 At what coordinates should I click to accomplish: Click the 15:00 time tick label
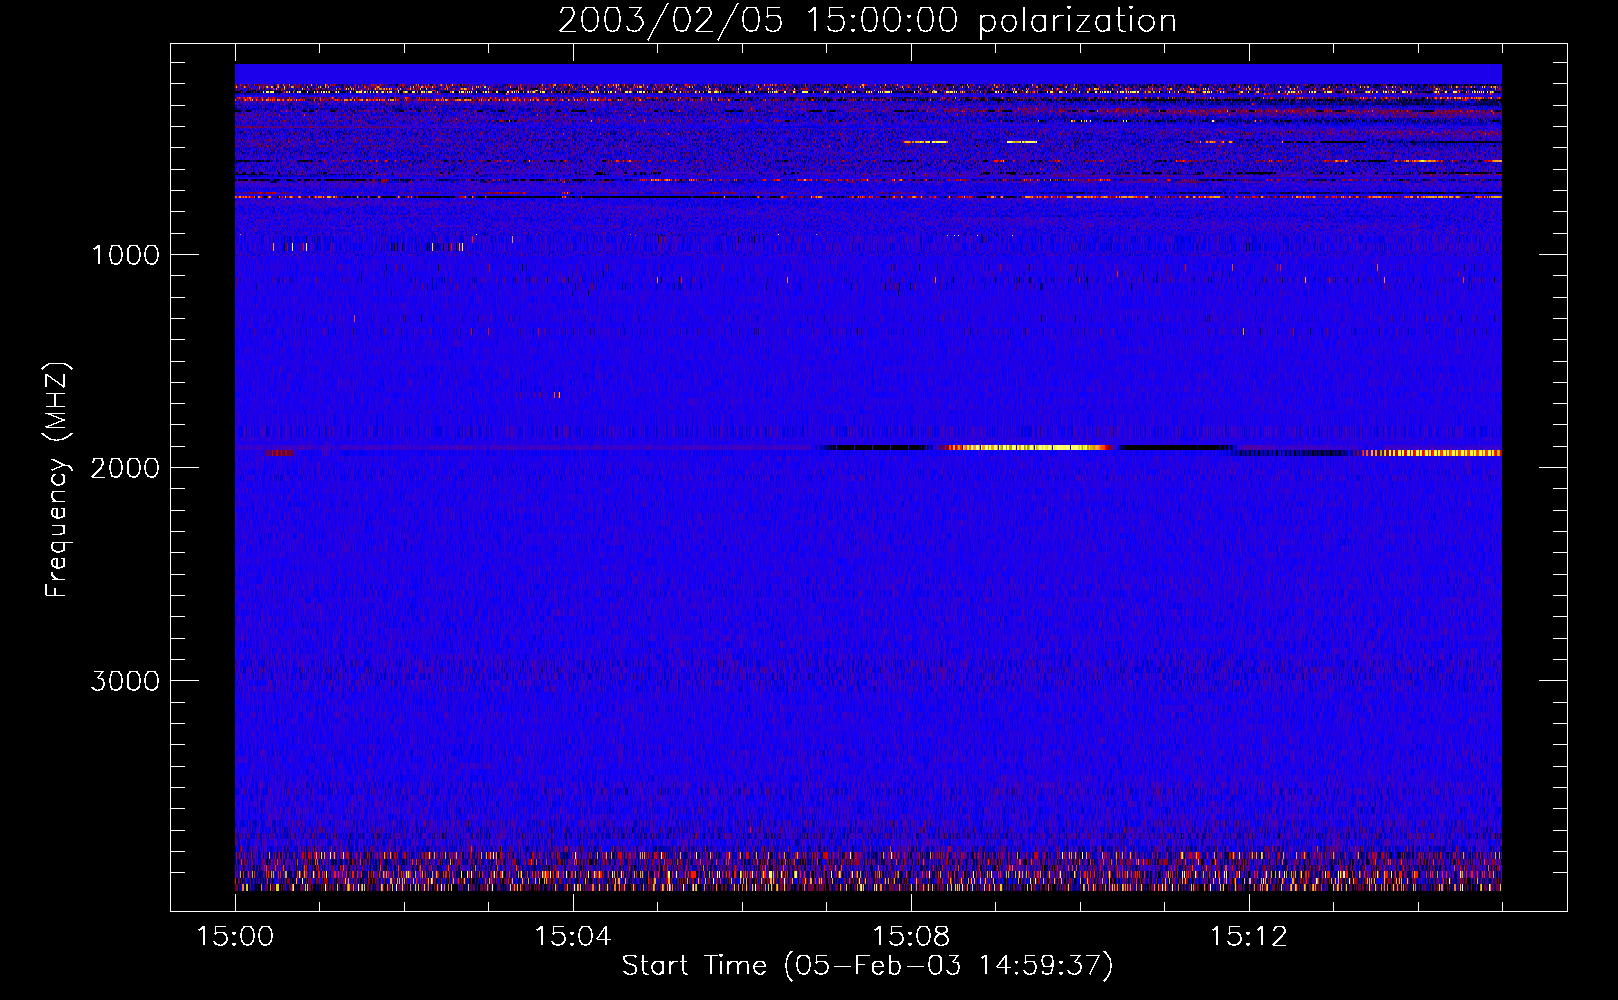235,937
